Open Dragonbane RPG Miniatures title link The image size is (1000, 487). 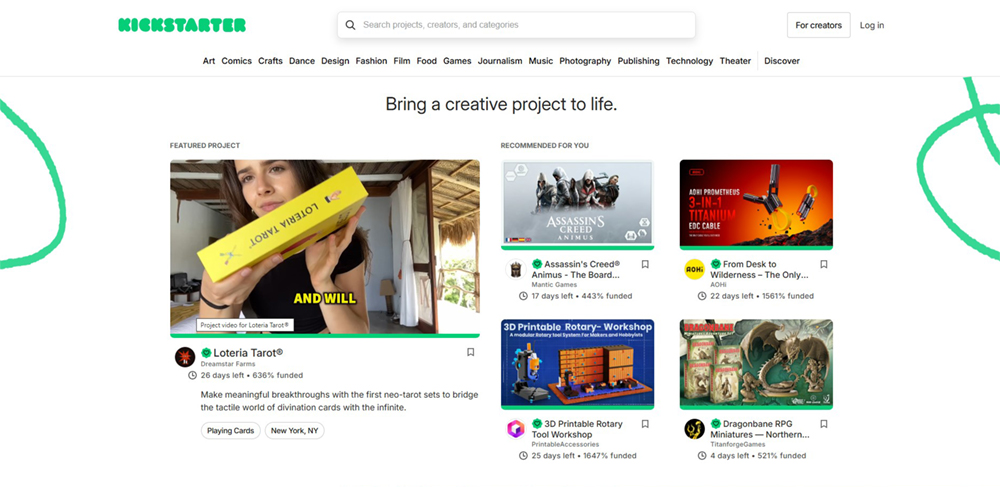coord(760,429)
